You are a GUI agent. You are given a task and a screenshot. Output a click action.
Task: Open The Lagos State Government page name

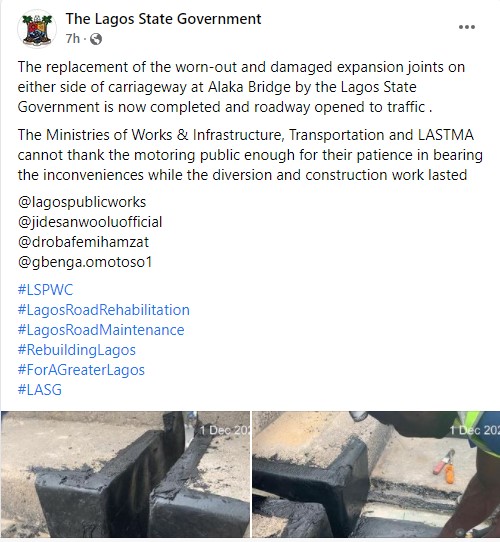point(163,19)
